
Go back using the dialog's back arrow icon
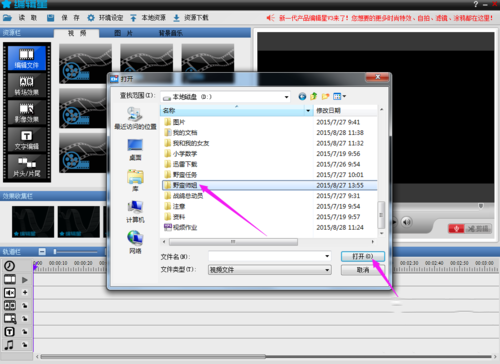[x=302, y=97]
